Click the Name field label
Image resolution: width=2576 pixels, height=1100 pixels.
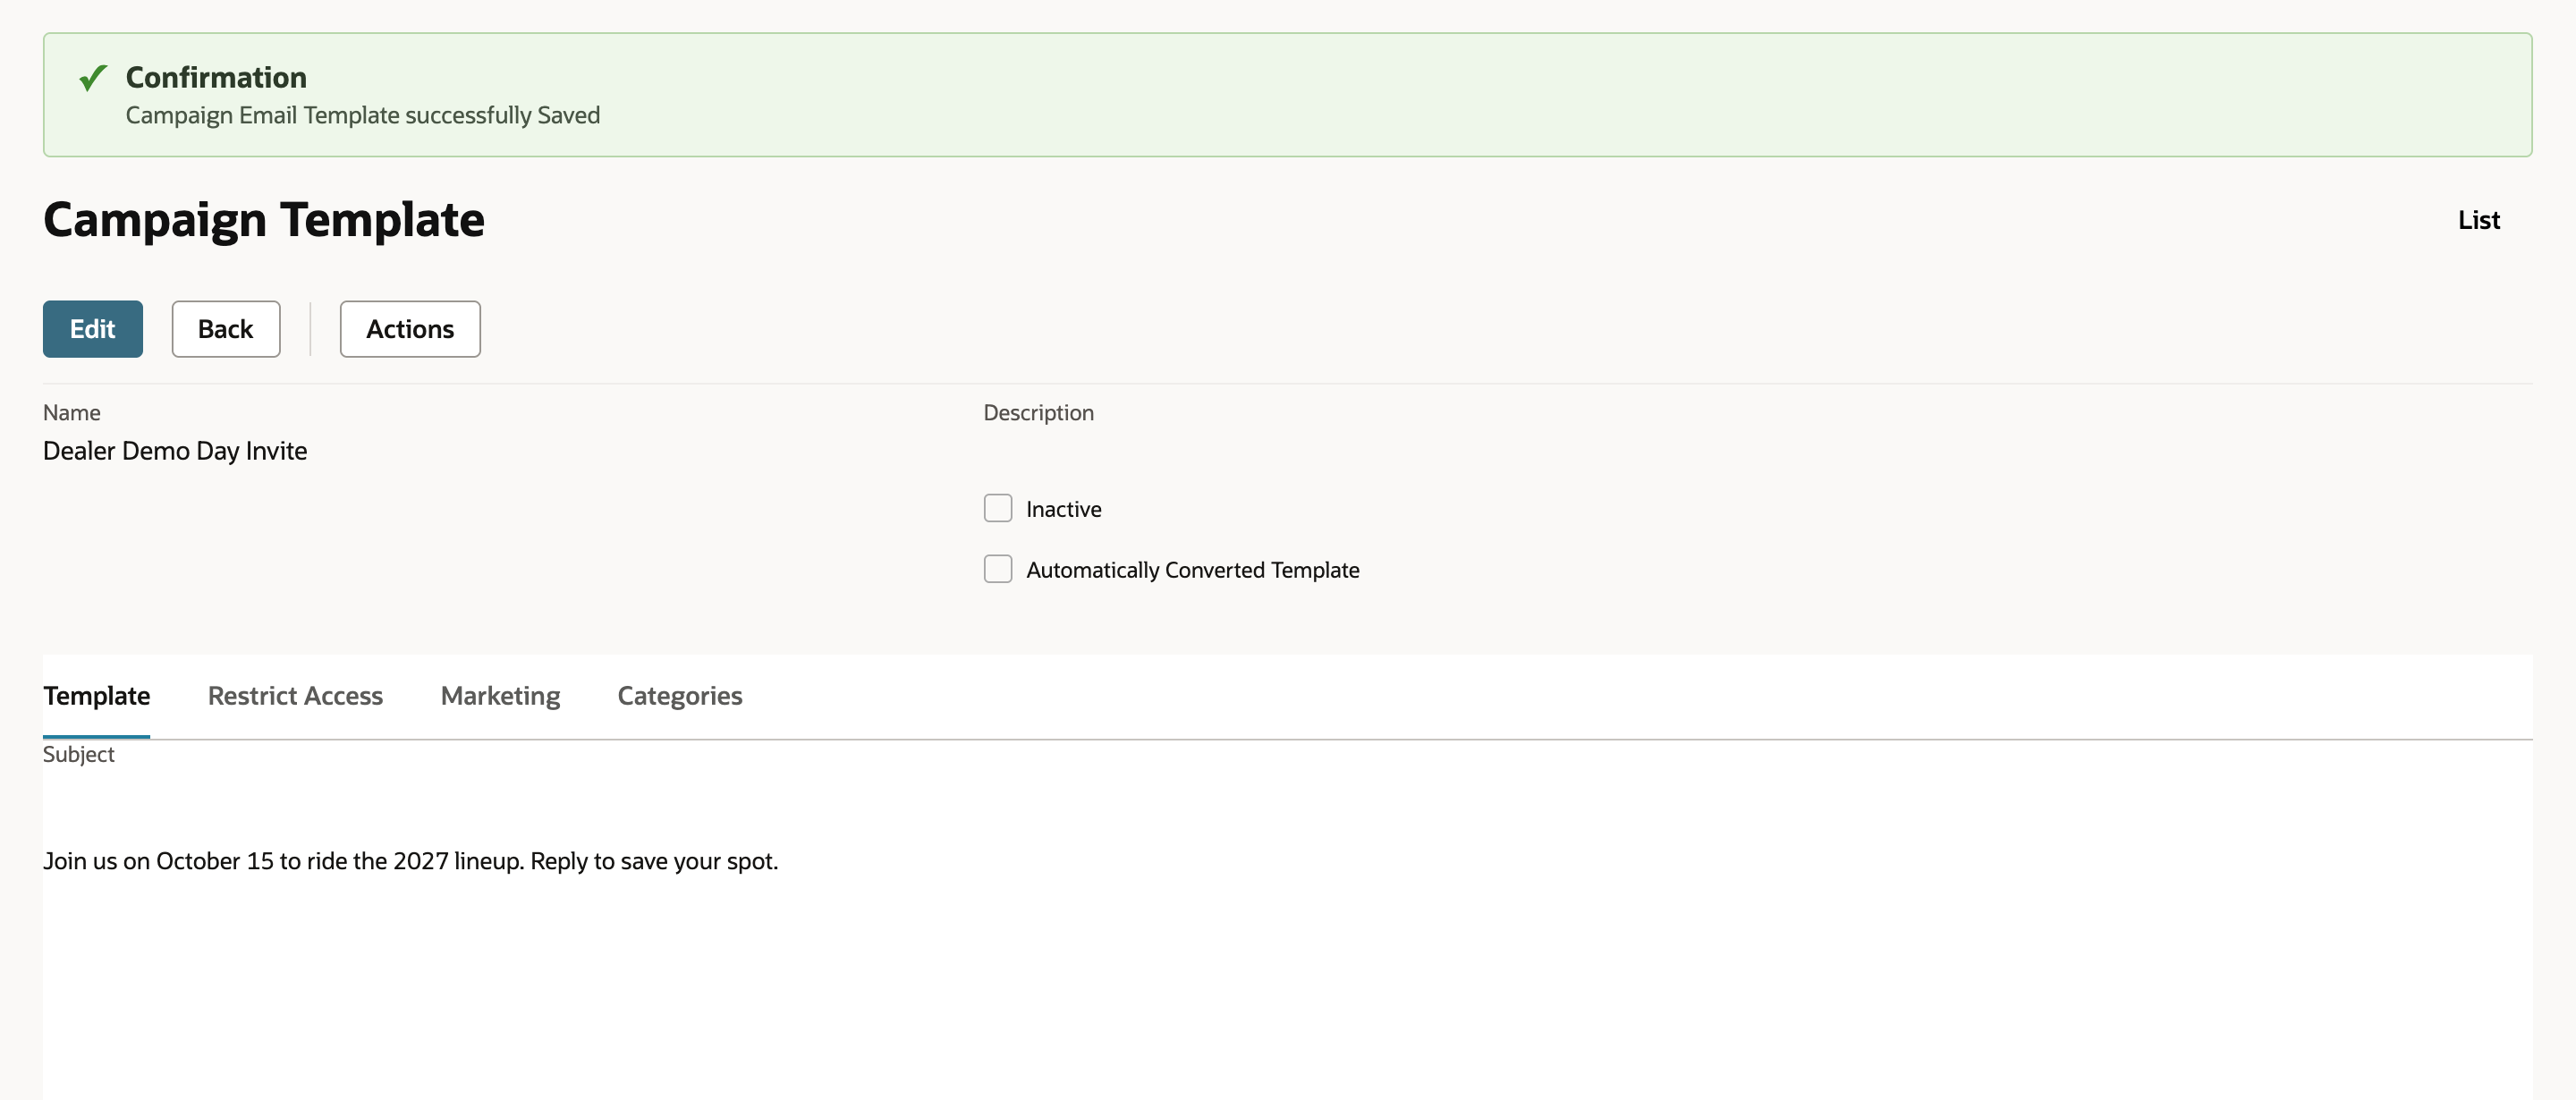pyautogui.click(x=72, y=413)
